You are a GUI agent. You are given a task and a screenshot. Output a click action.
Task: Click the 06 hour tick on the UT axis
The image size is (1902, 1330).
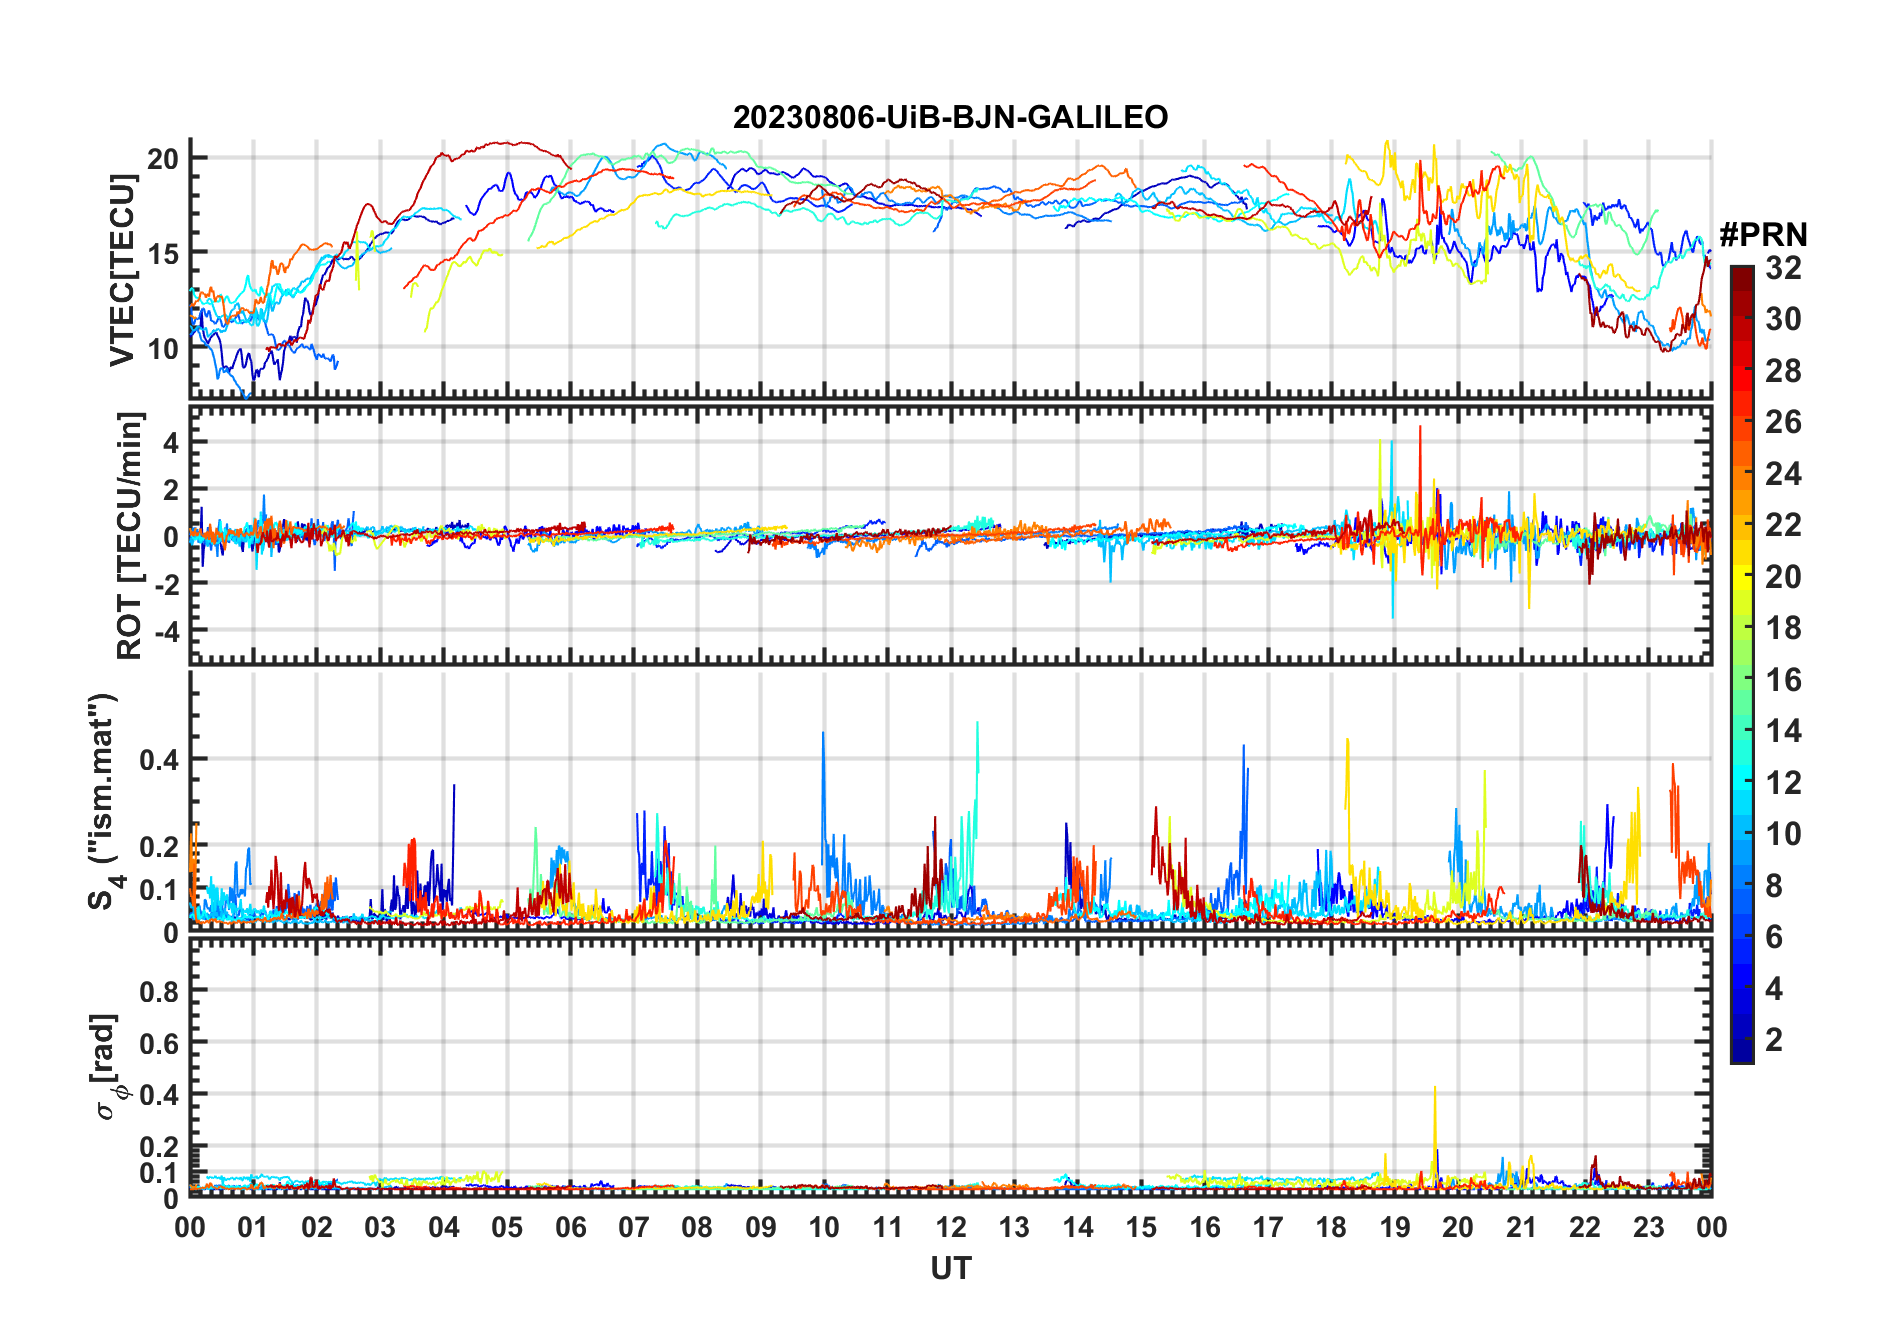tap(570, 1228)
